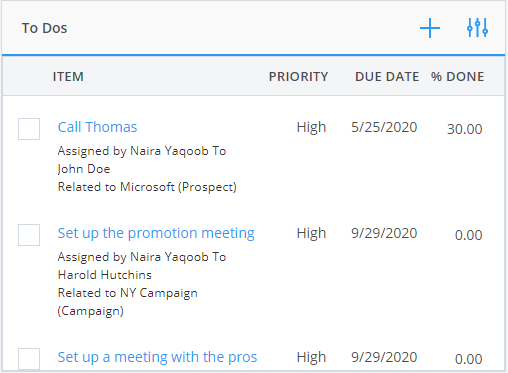Image resolution: width=508 pixels, height=373 pixels.
Task: Open the Call Thomas task link
Action: click(x=97, y=127)
